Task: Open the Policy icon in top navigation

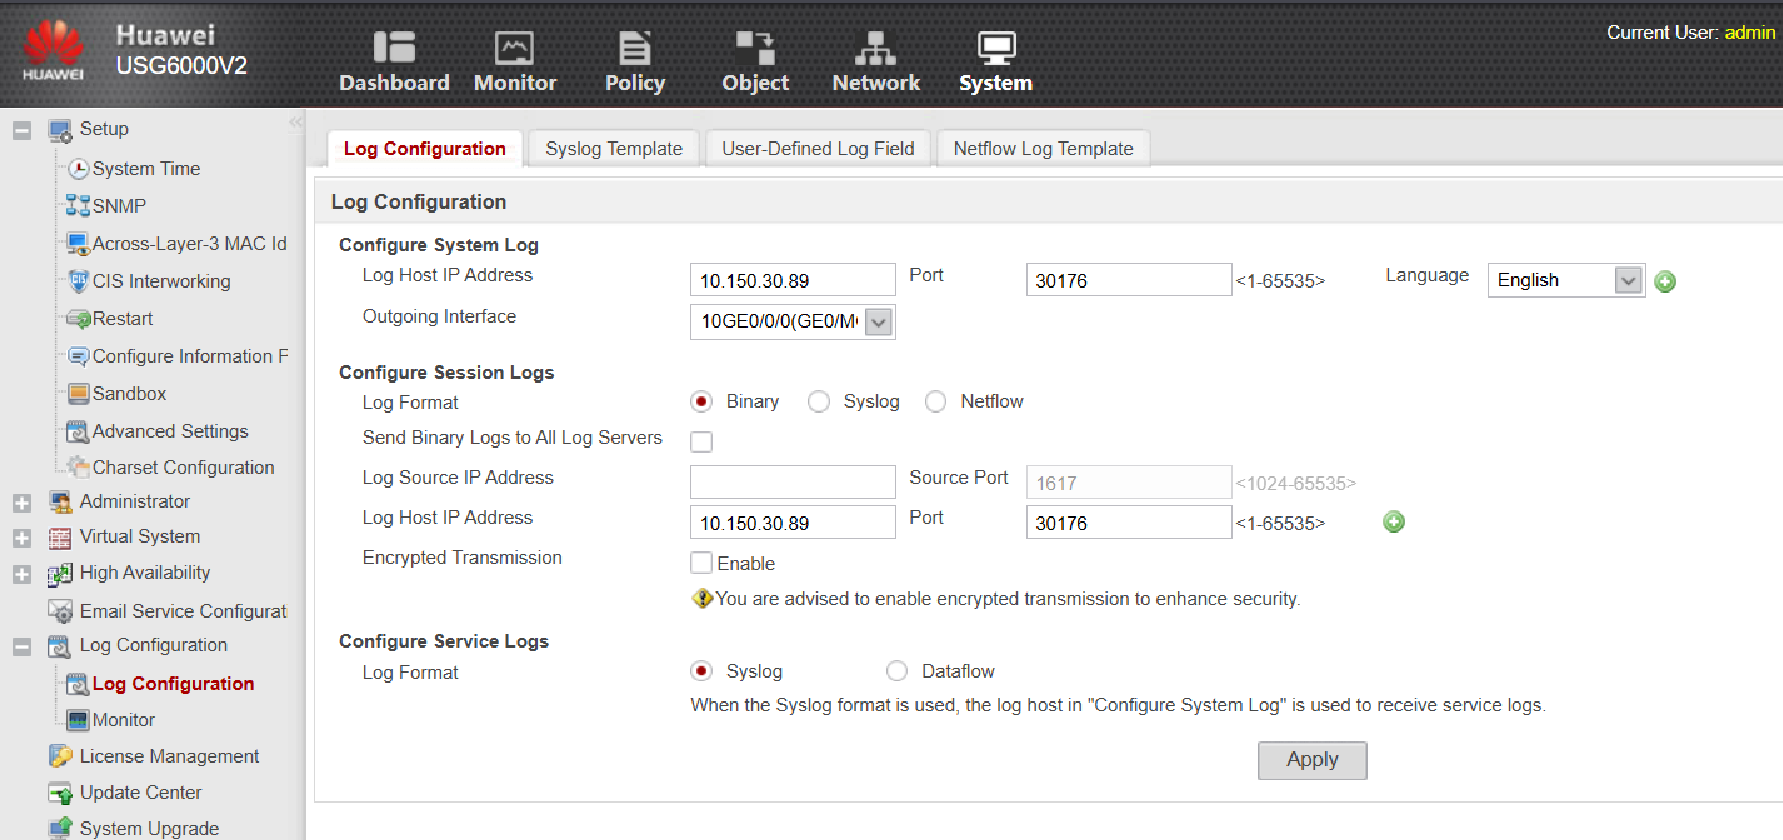Action: point(634,48)
